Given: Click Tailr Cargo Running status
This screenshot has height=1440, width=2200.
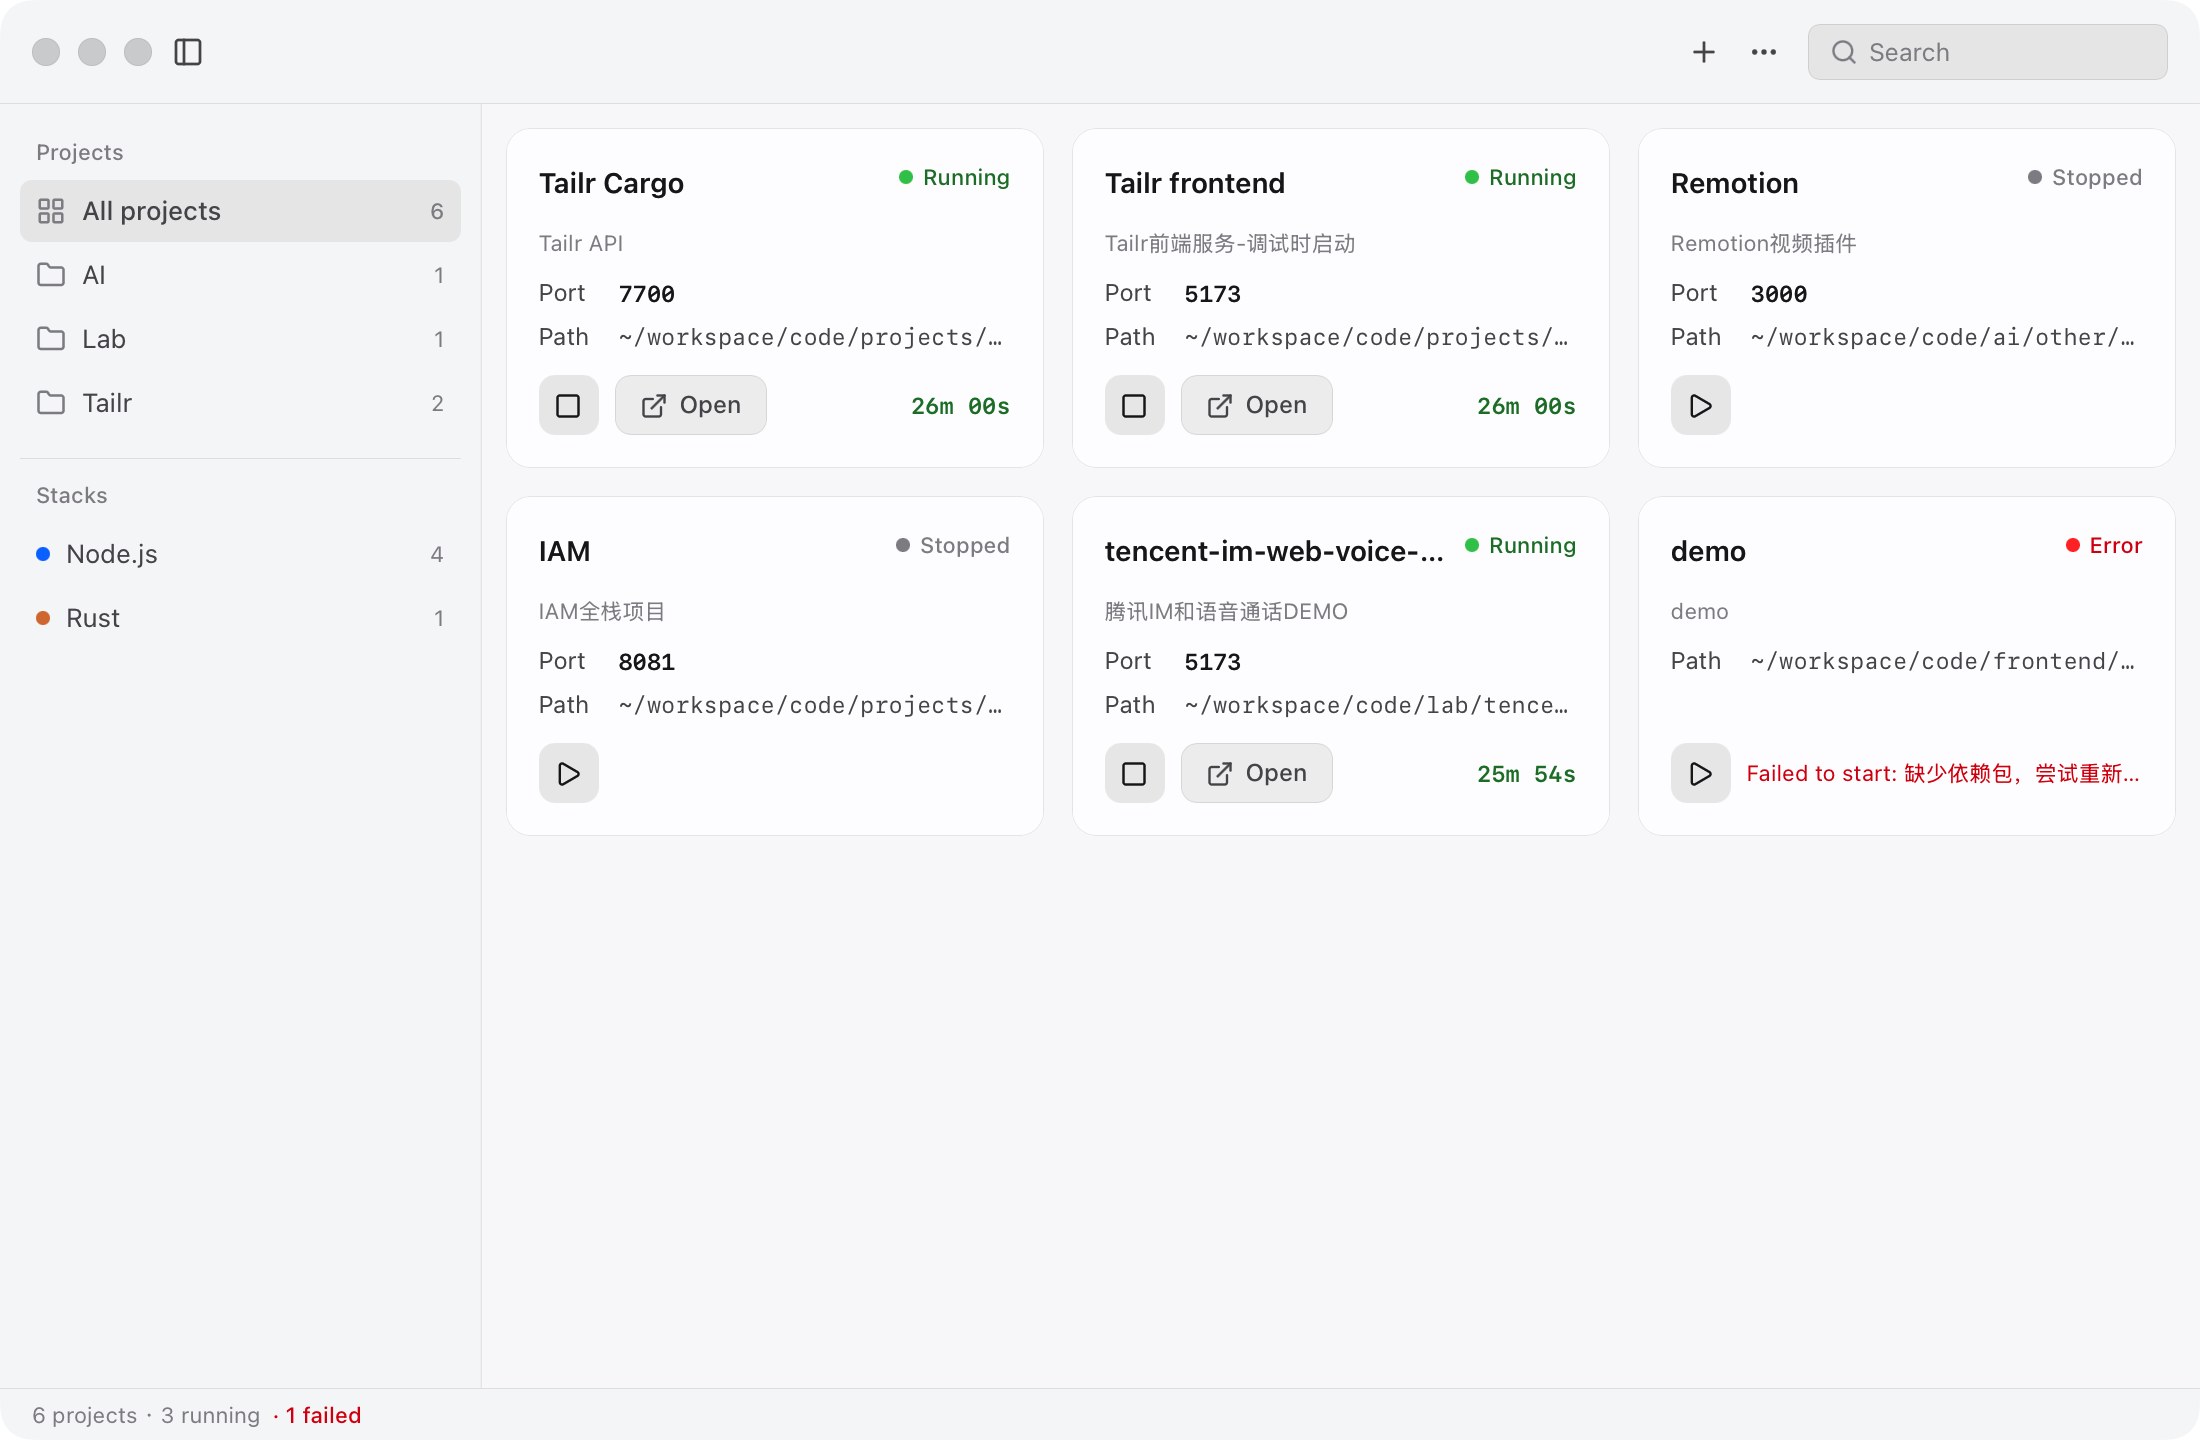Looking at the screenshot, I should [954, 177].
